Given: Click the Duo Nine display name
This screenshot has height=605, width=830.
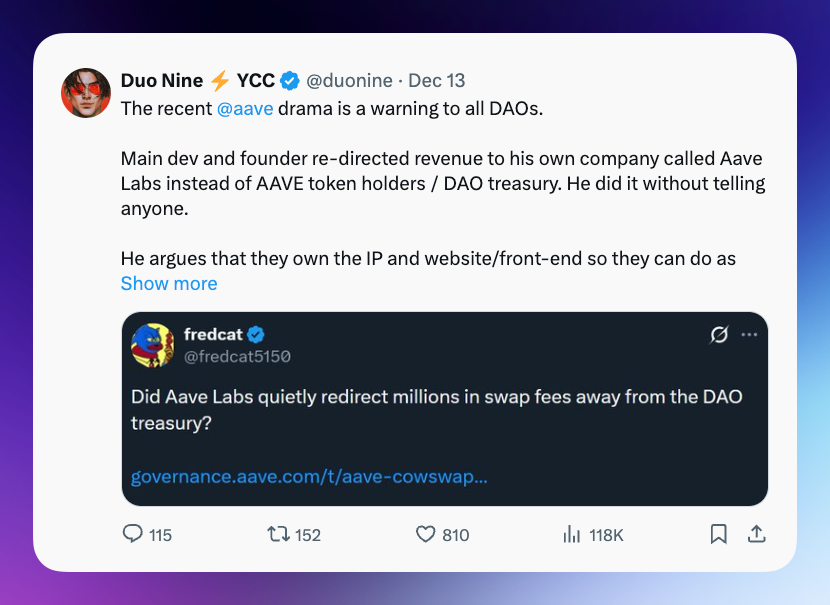Looking at the screenshot, I should tap(163, 80).
